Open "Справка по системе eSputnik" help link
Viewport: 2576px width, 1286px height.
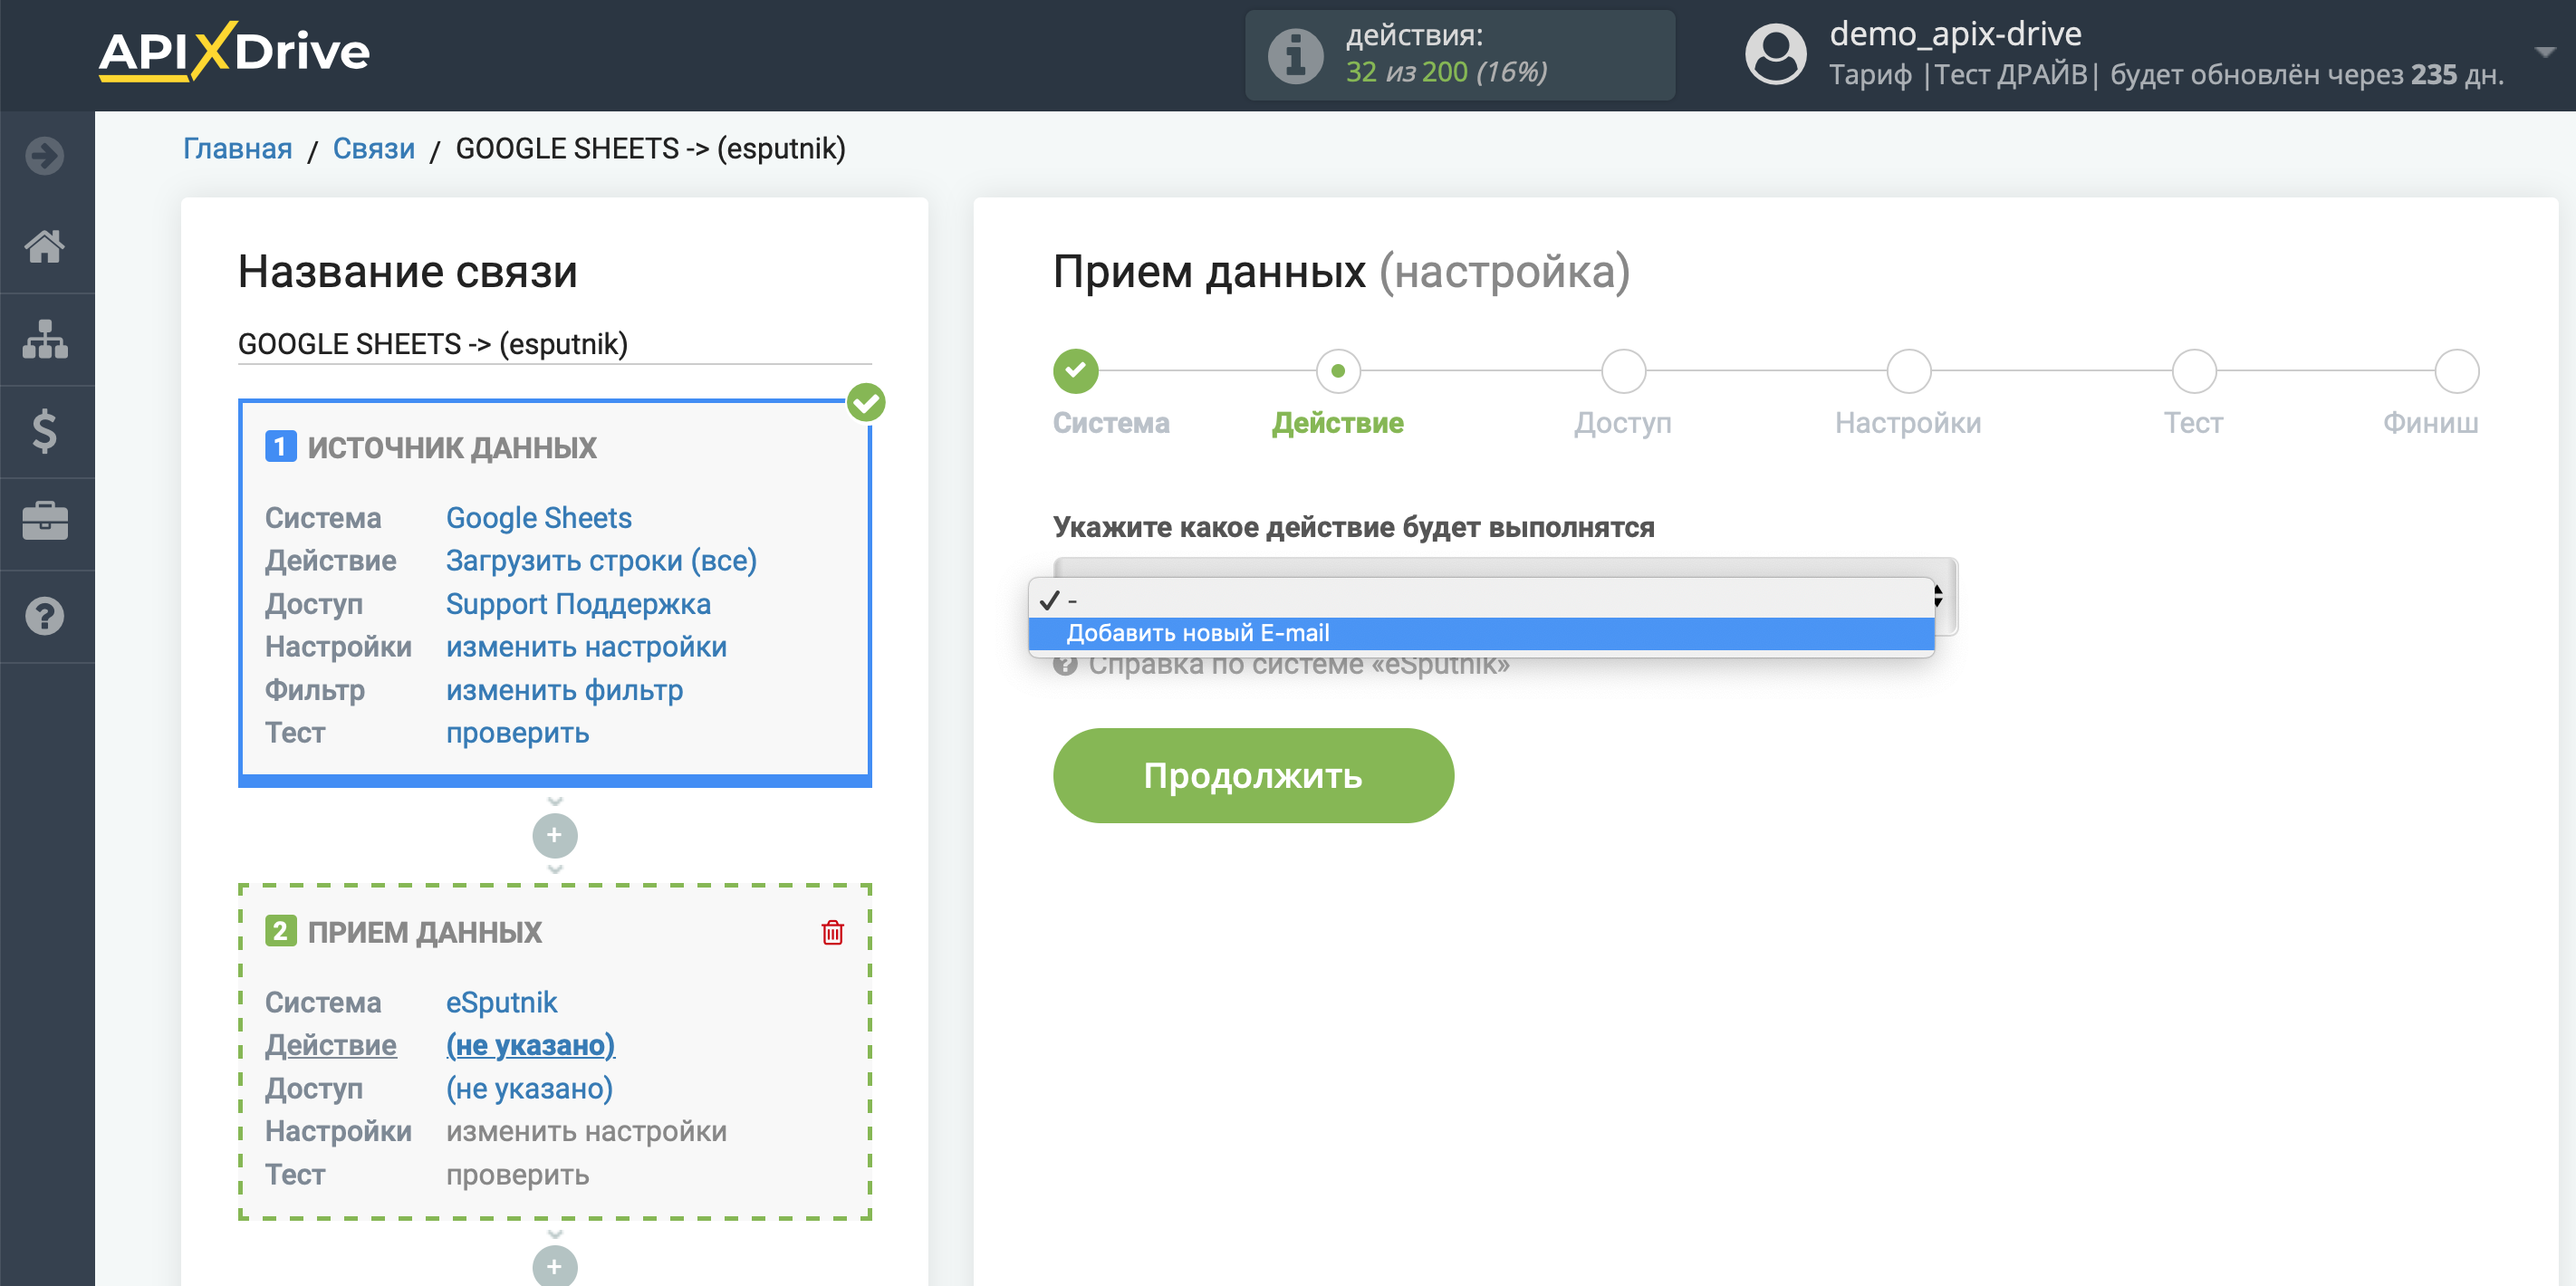[x=1298, y=665]
